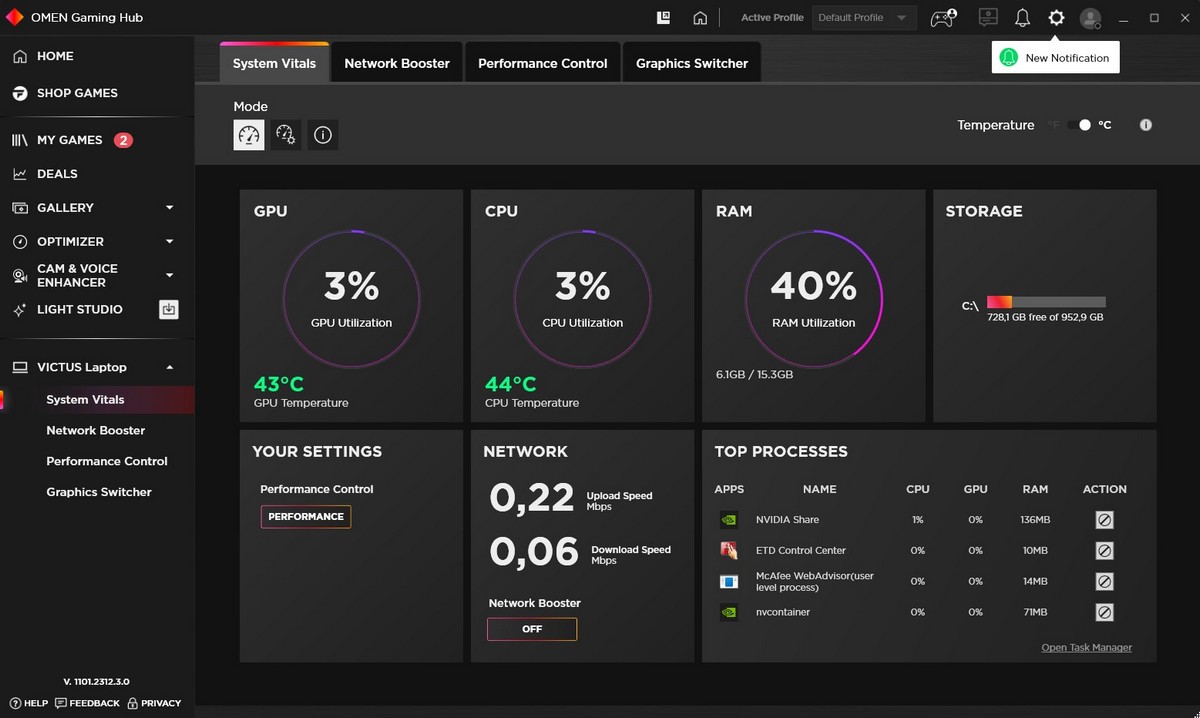This screenshot has width=1200, height=718.
Task: Click the NVIDIA Share app icon
Action: 729,520
